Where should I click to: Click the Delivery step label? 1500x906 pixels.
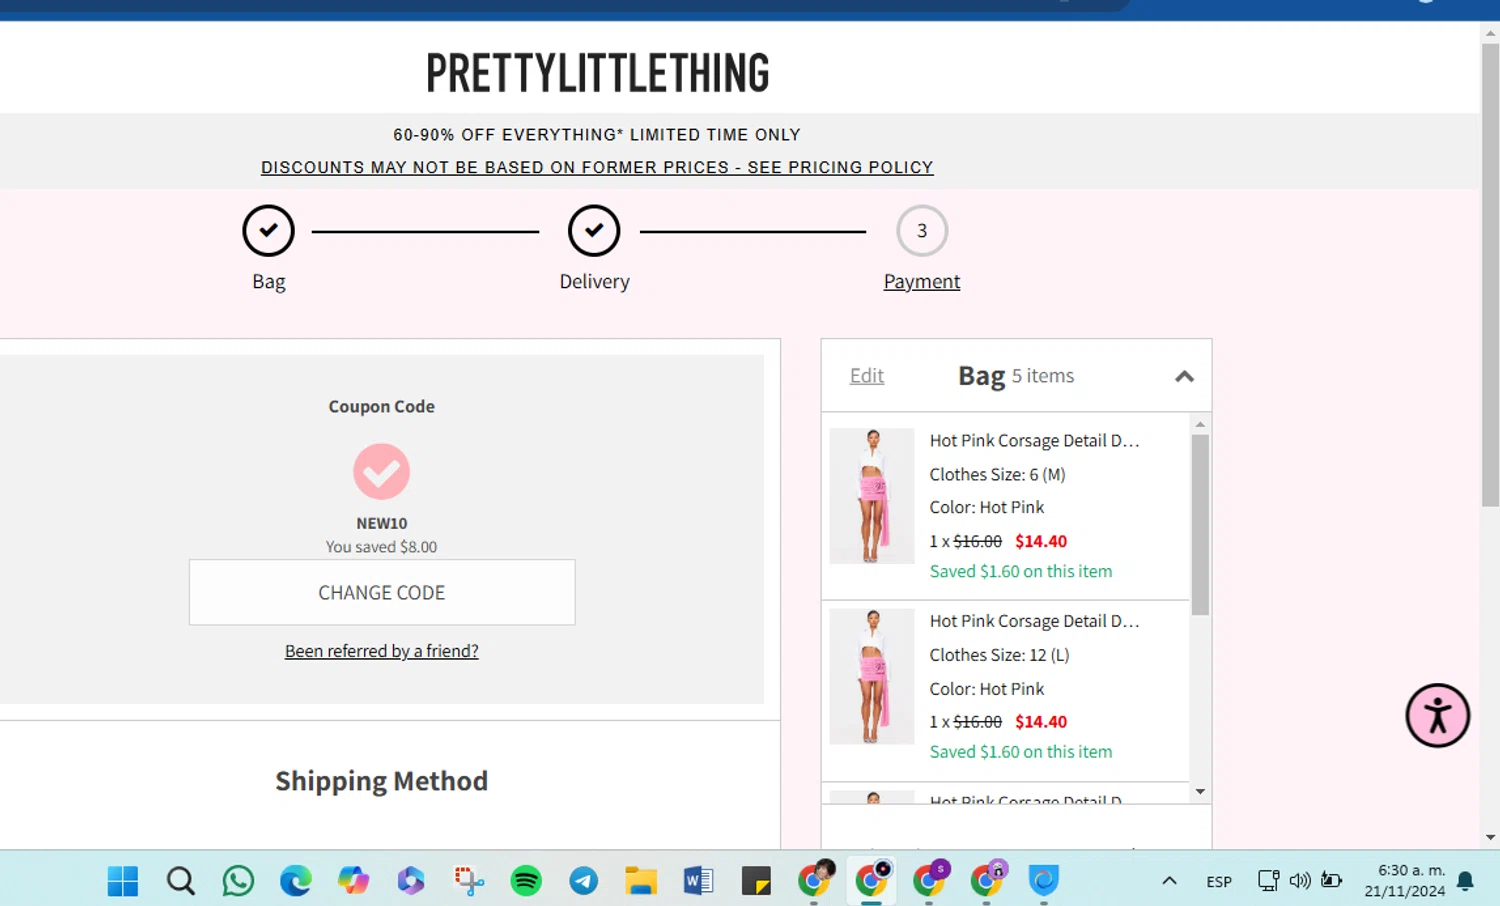pos(594,281)
